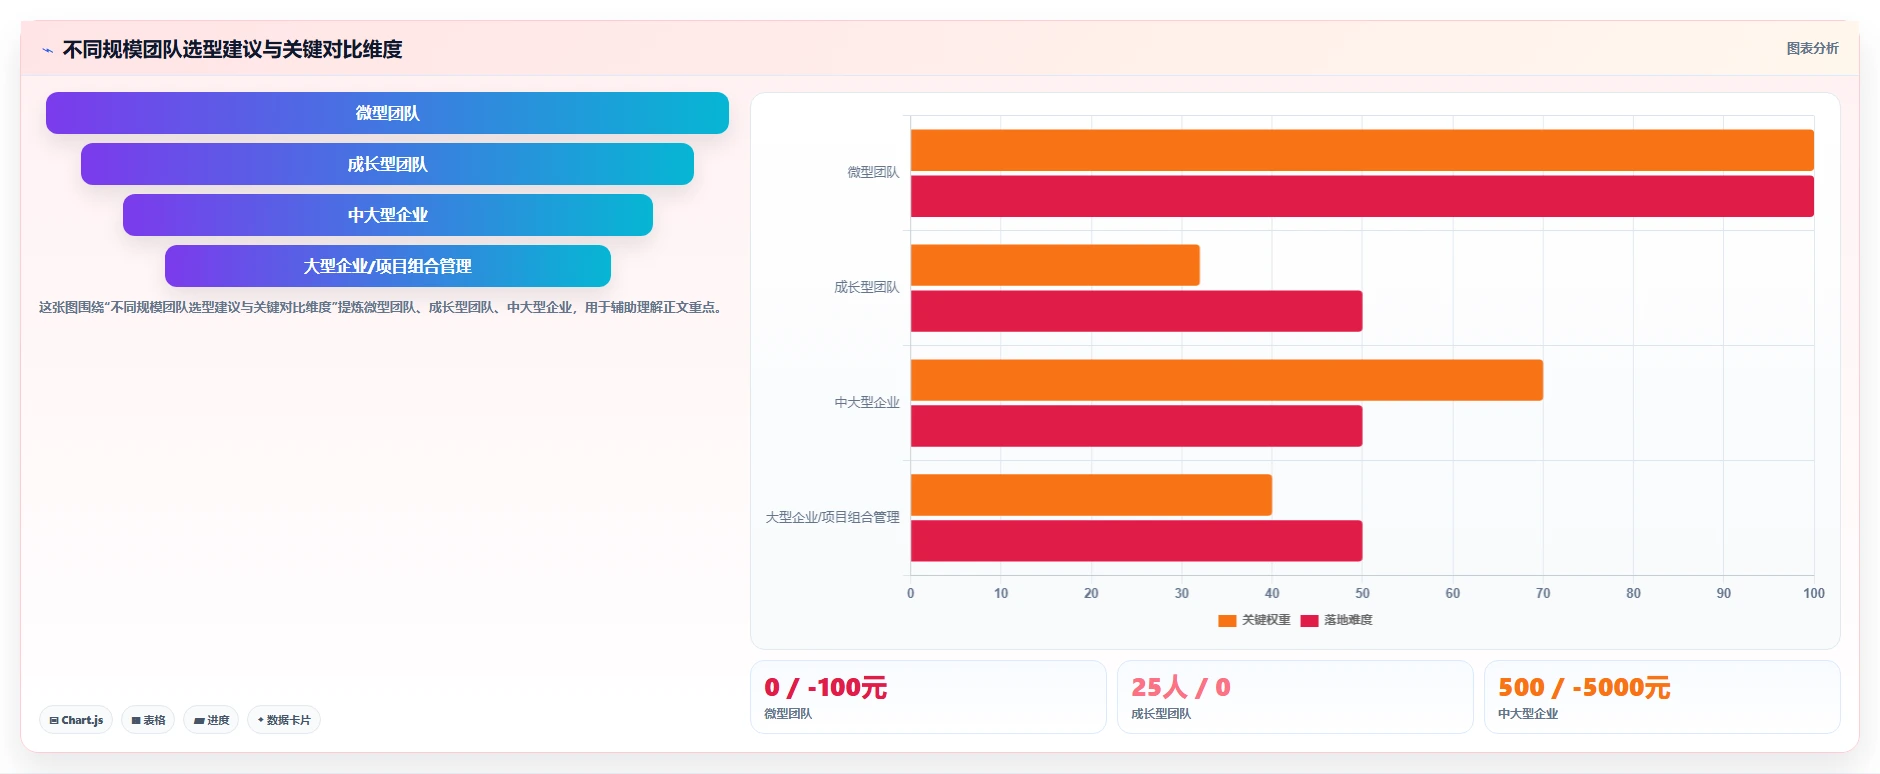Click the orange 关键权重 bar for 微型团队
This screenshot has width=1880, height=774.
click(x=1362, y=150)
